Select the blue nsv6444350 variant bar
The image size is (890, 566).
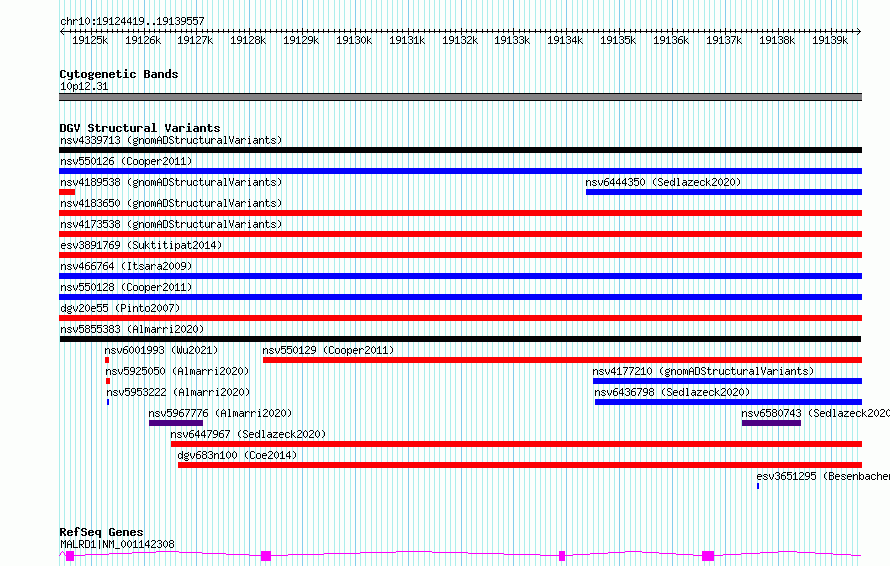(x=724, y=192)
